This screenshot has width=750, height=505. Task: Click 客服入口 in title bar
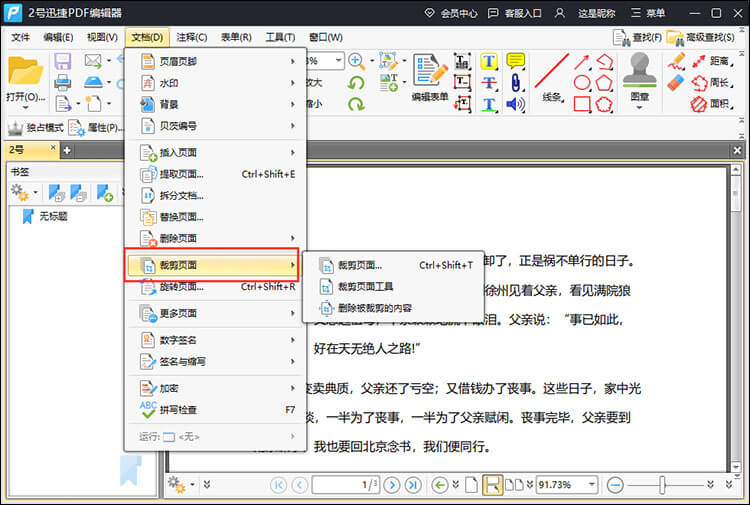pyautogui.click(x=514, y=13)
